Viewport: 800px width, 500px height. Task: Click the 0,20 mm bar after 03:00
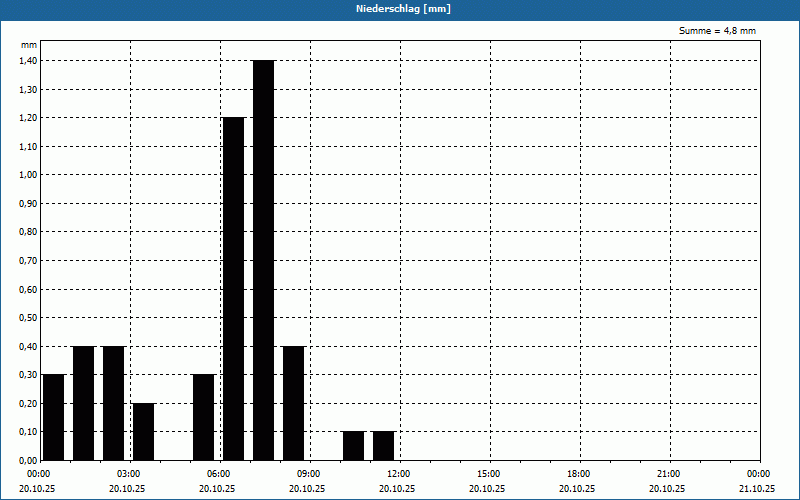point(143,432)
